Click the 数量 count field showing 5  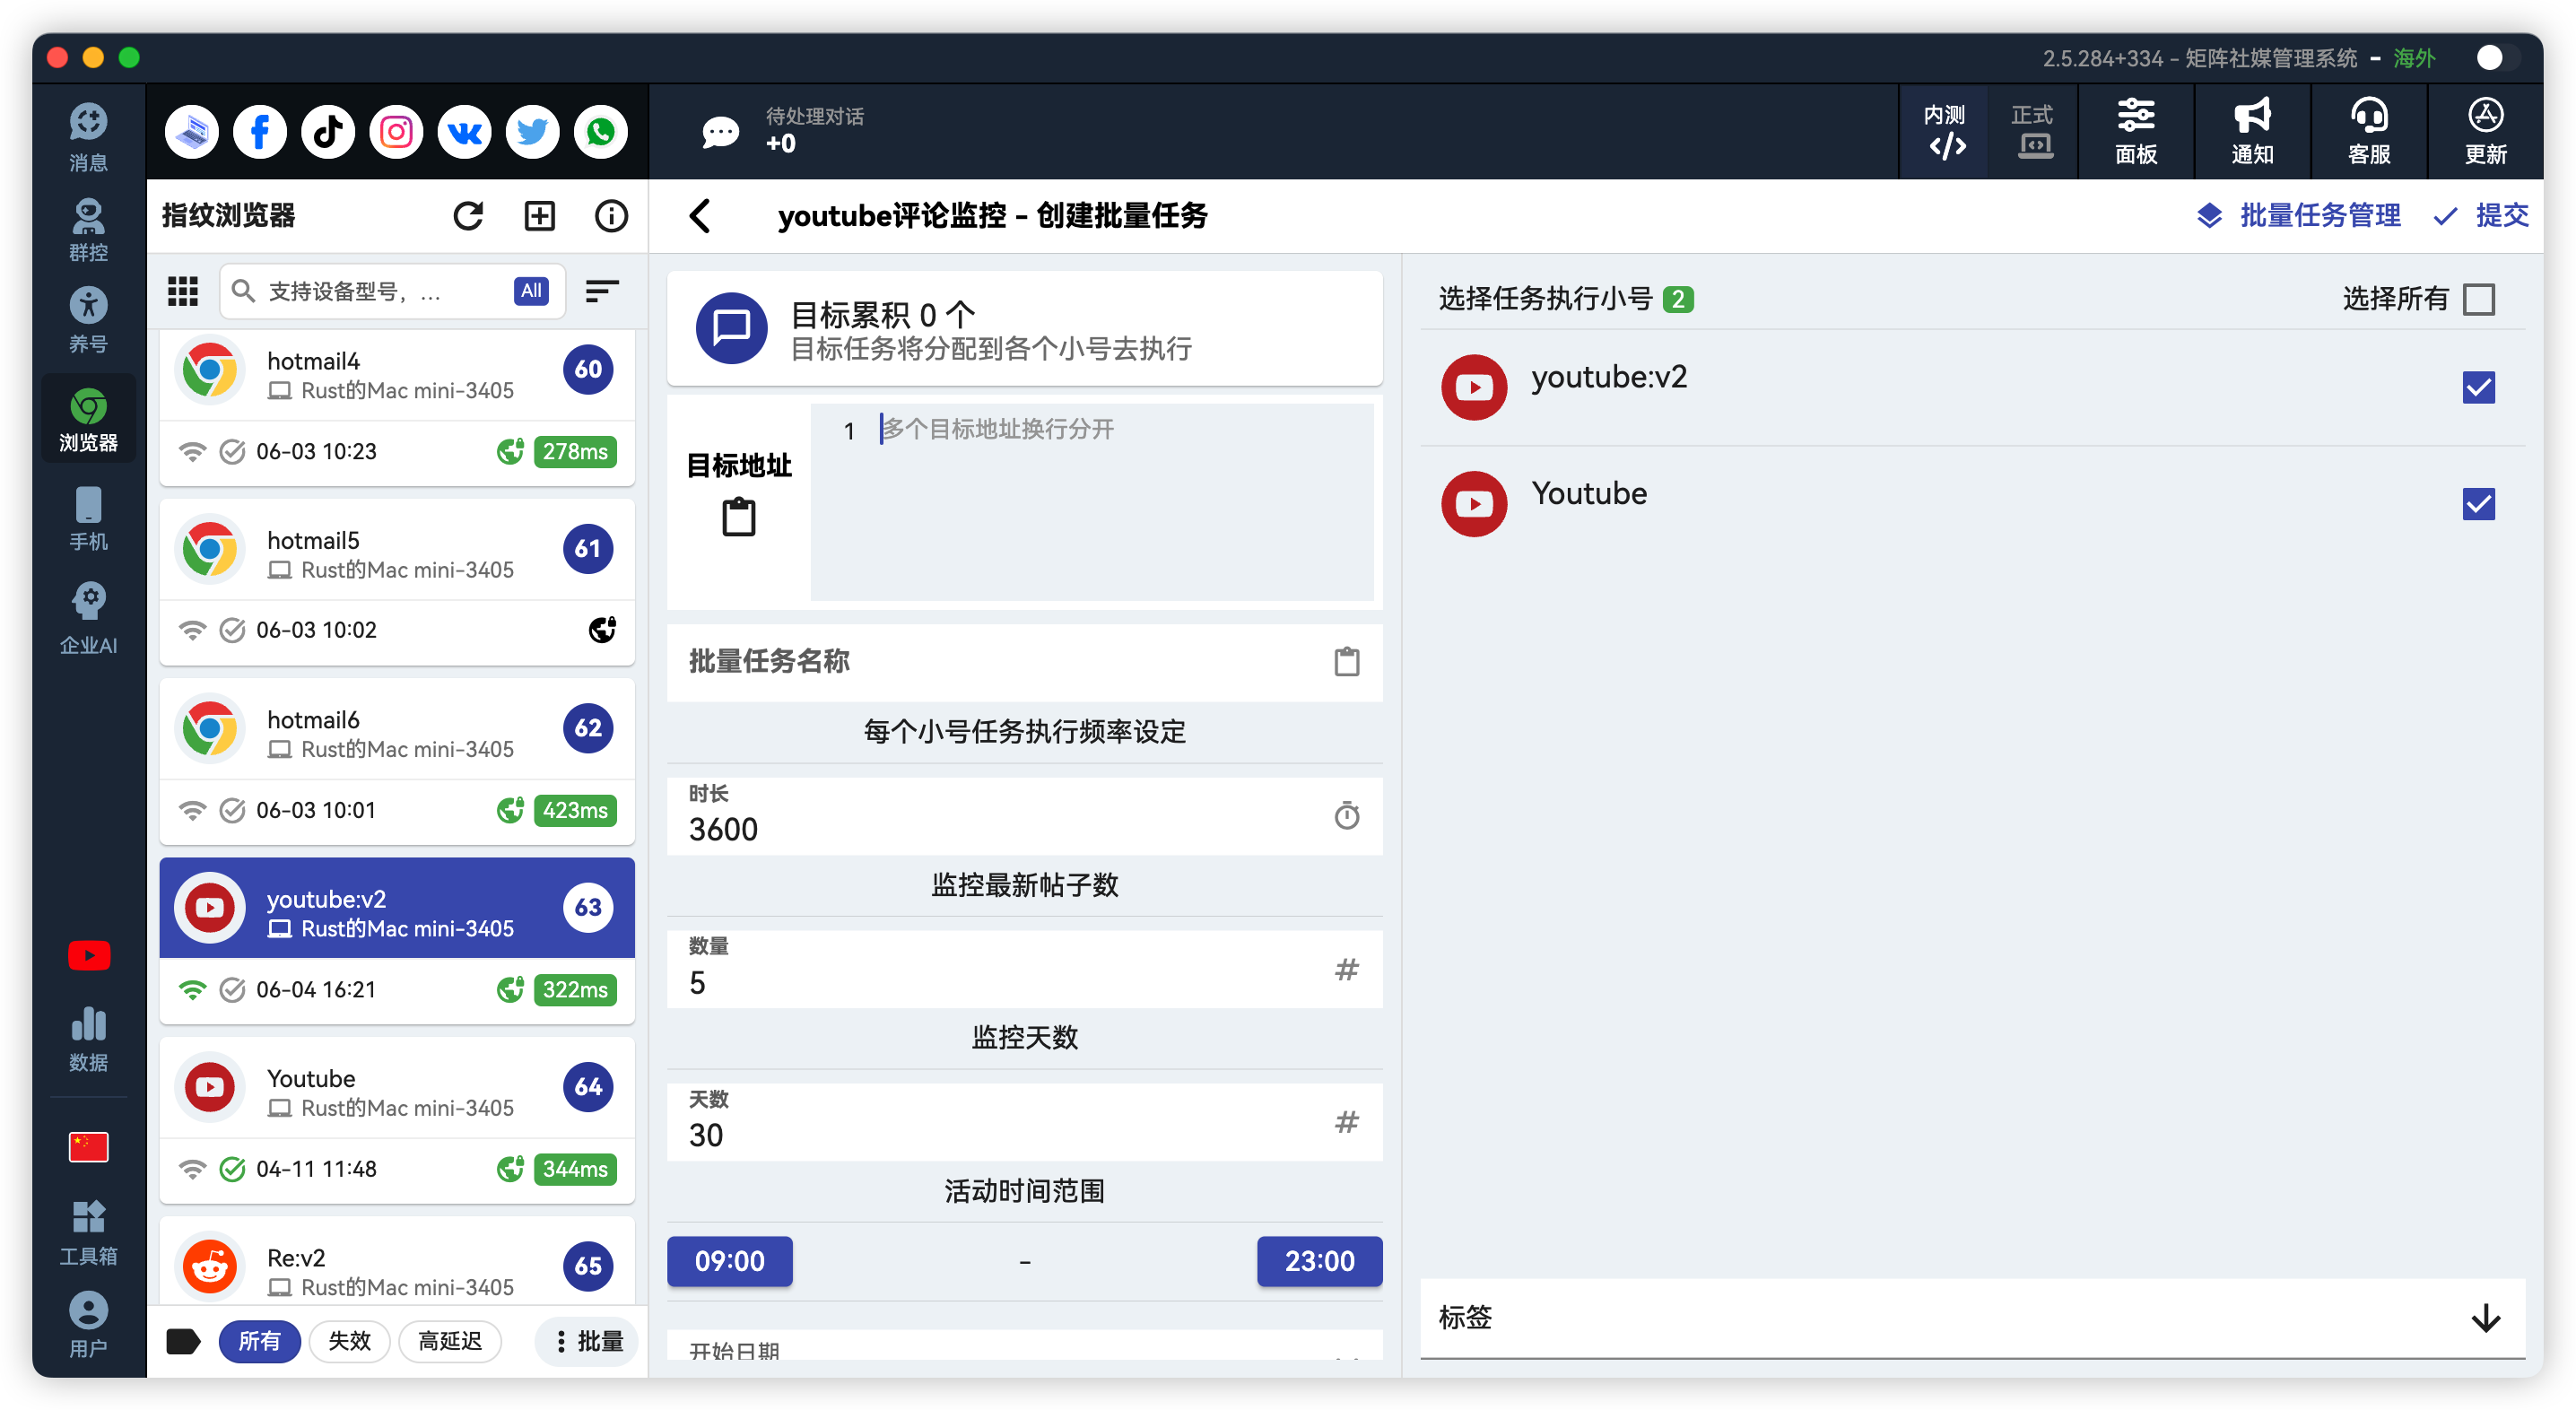click(x=1025, y=968)
